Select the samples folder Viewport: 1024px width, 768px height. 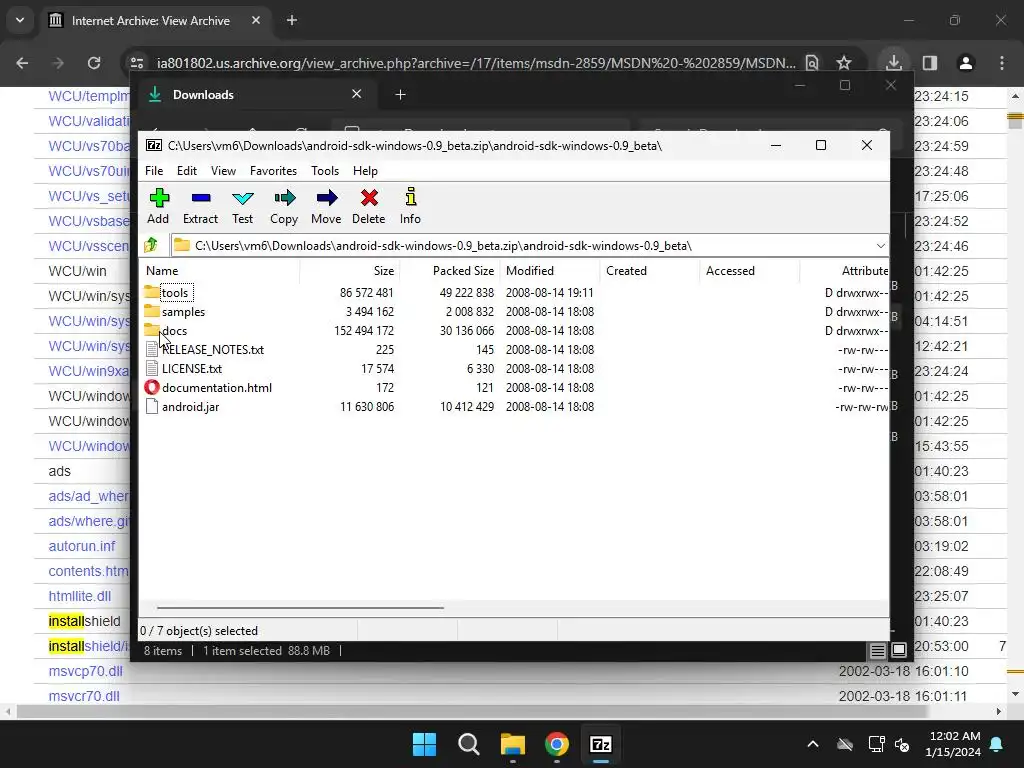[183, 312]
